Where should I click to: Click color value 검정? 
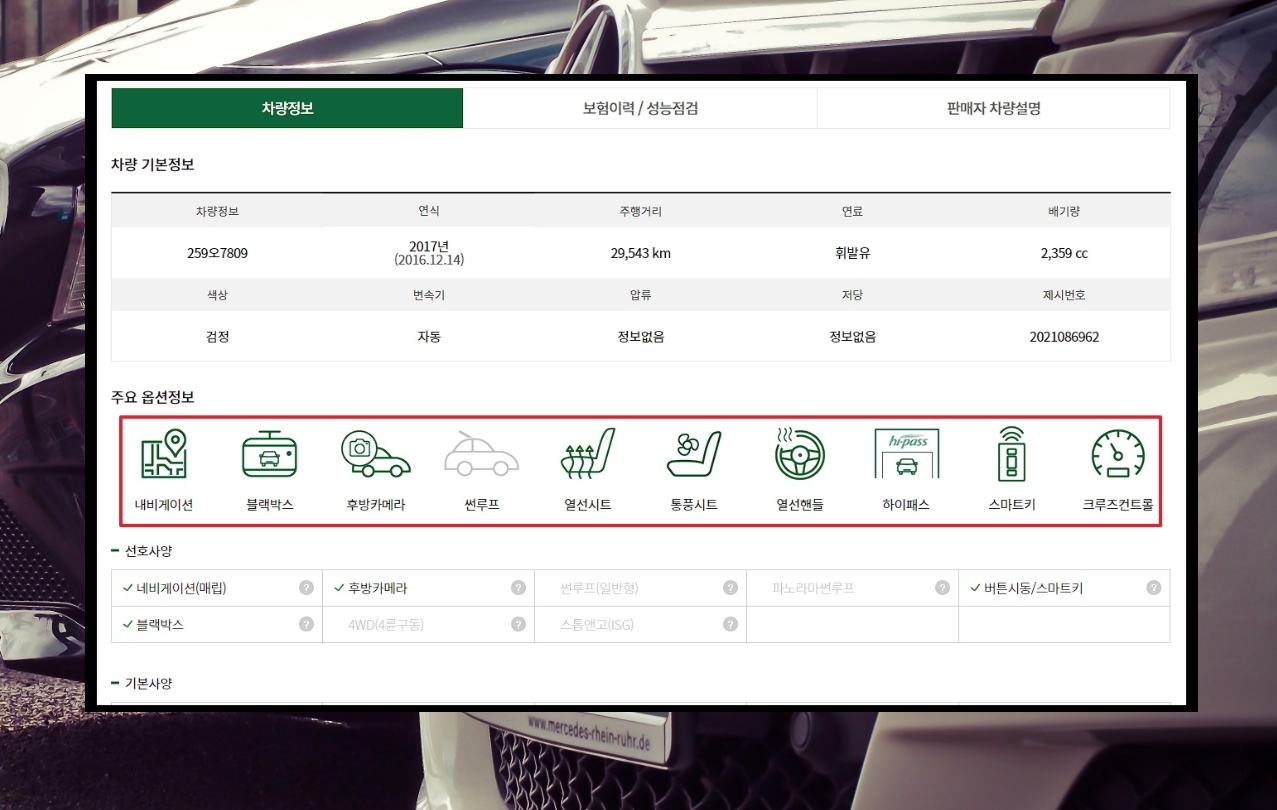click(217, 337)
